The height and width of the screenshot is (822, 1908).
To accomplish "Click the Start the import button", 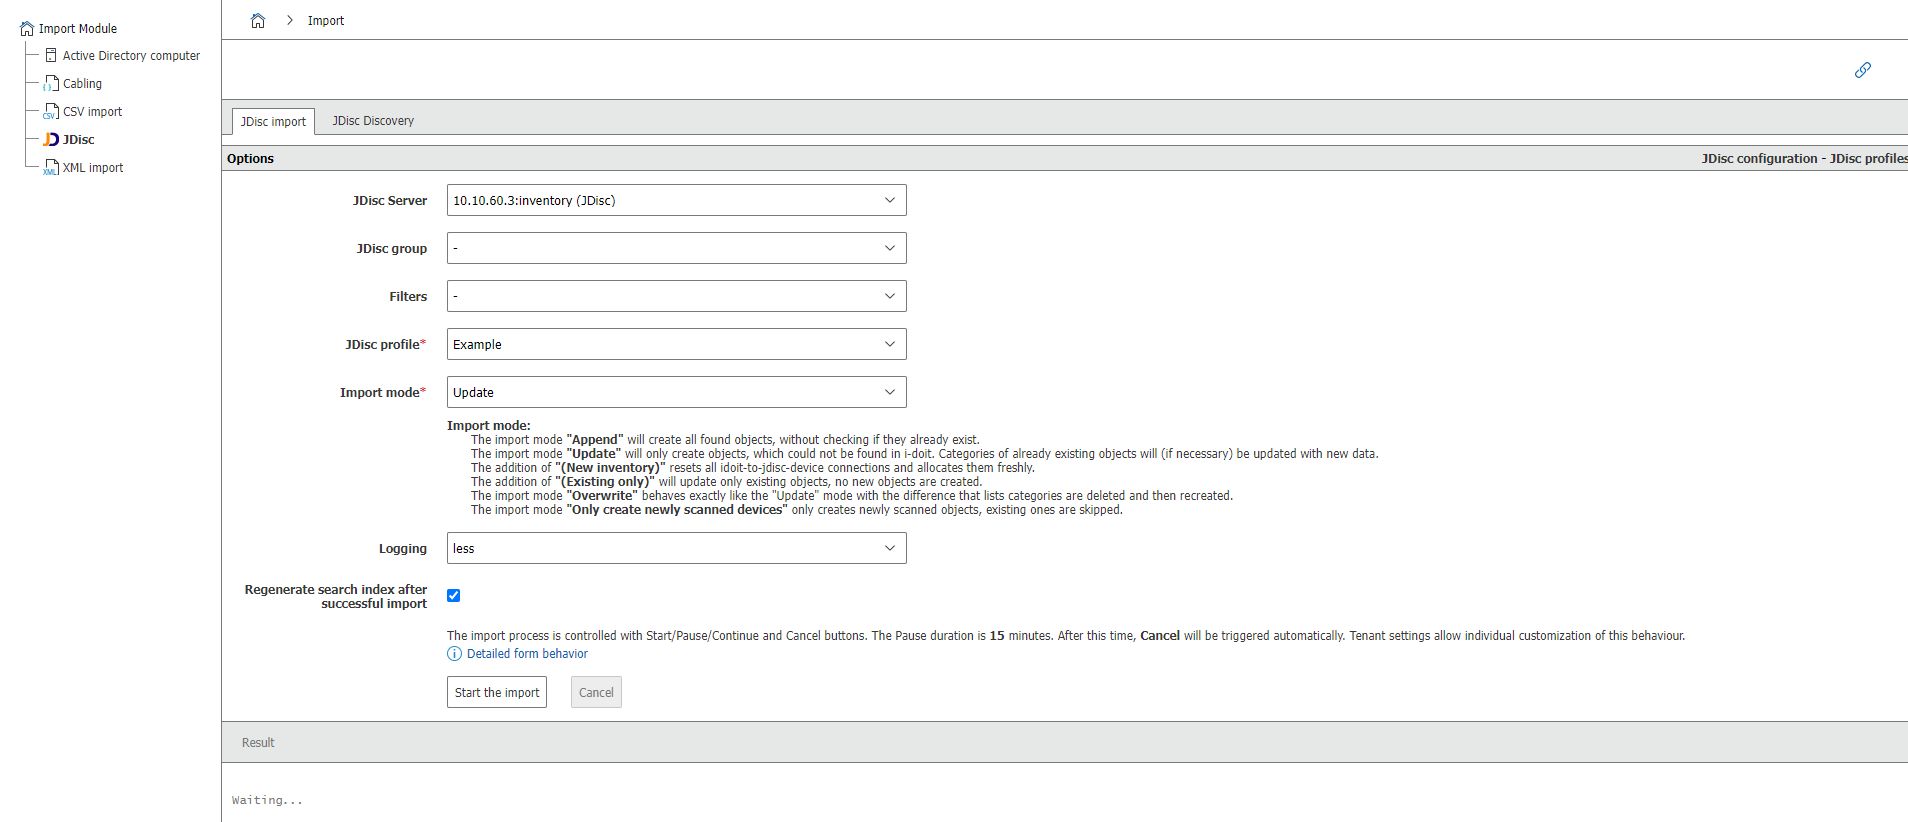I will pos(497,692).
